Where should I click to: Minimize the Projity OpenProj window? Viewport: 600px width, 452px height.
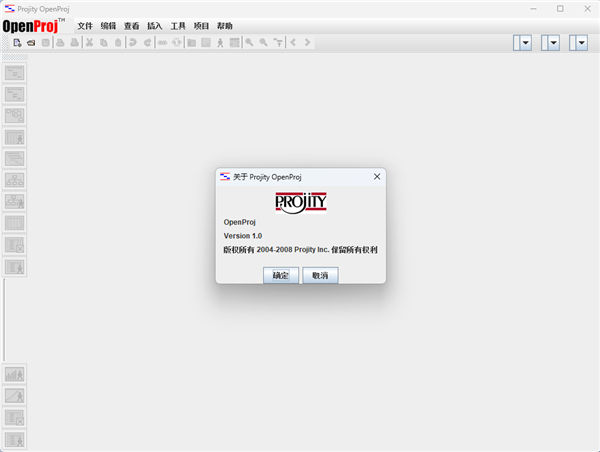point(533,8)
